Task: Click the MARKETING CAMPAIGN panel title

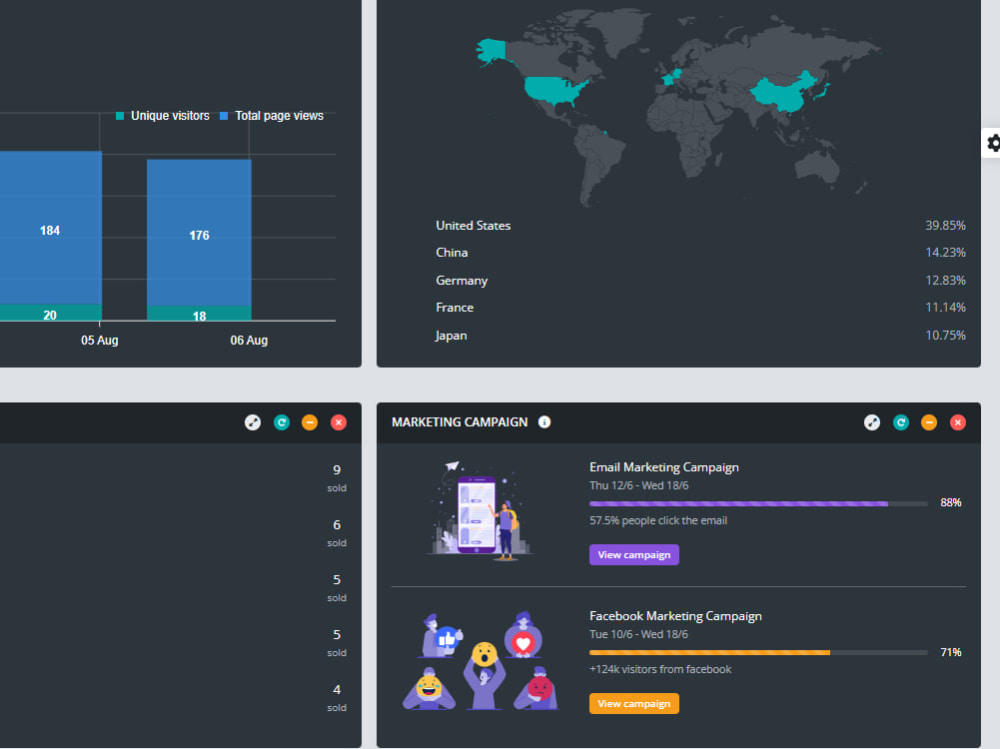Action: coord(459,422)
